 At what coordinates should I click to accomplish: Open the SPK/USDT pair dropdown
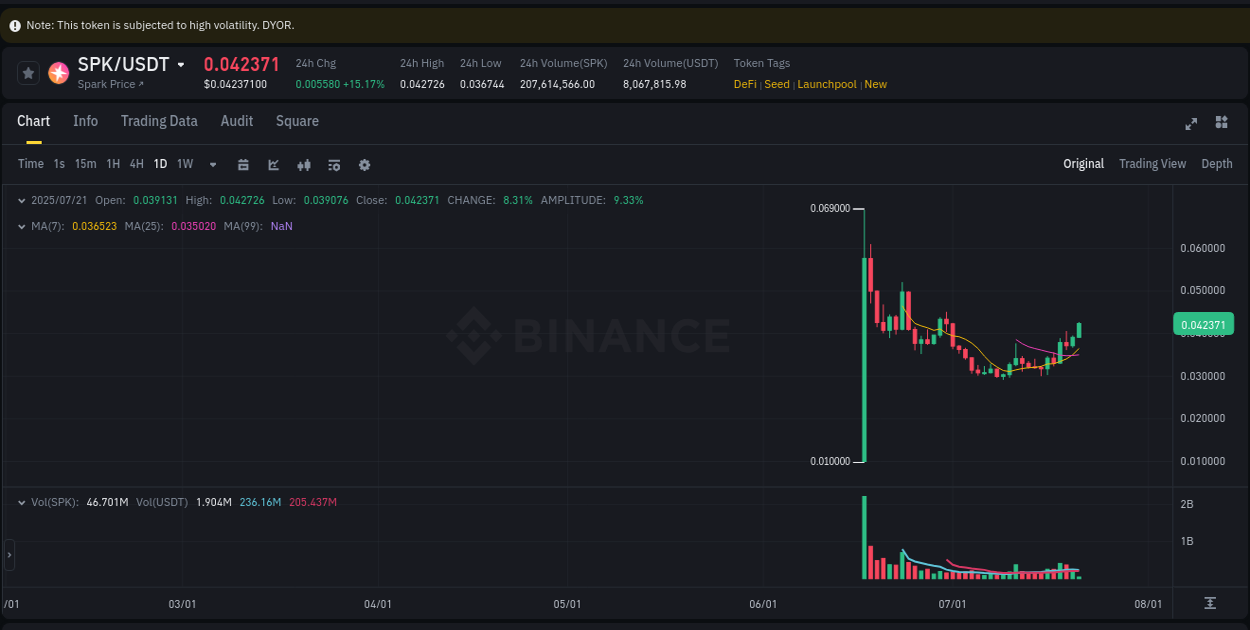[181, 63]
